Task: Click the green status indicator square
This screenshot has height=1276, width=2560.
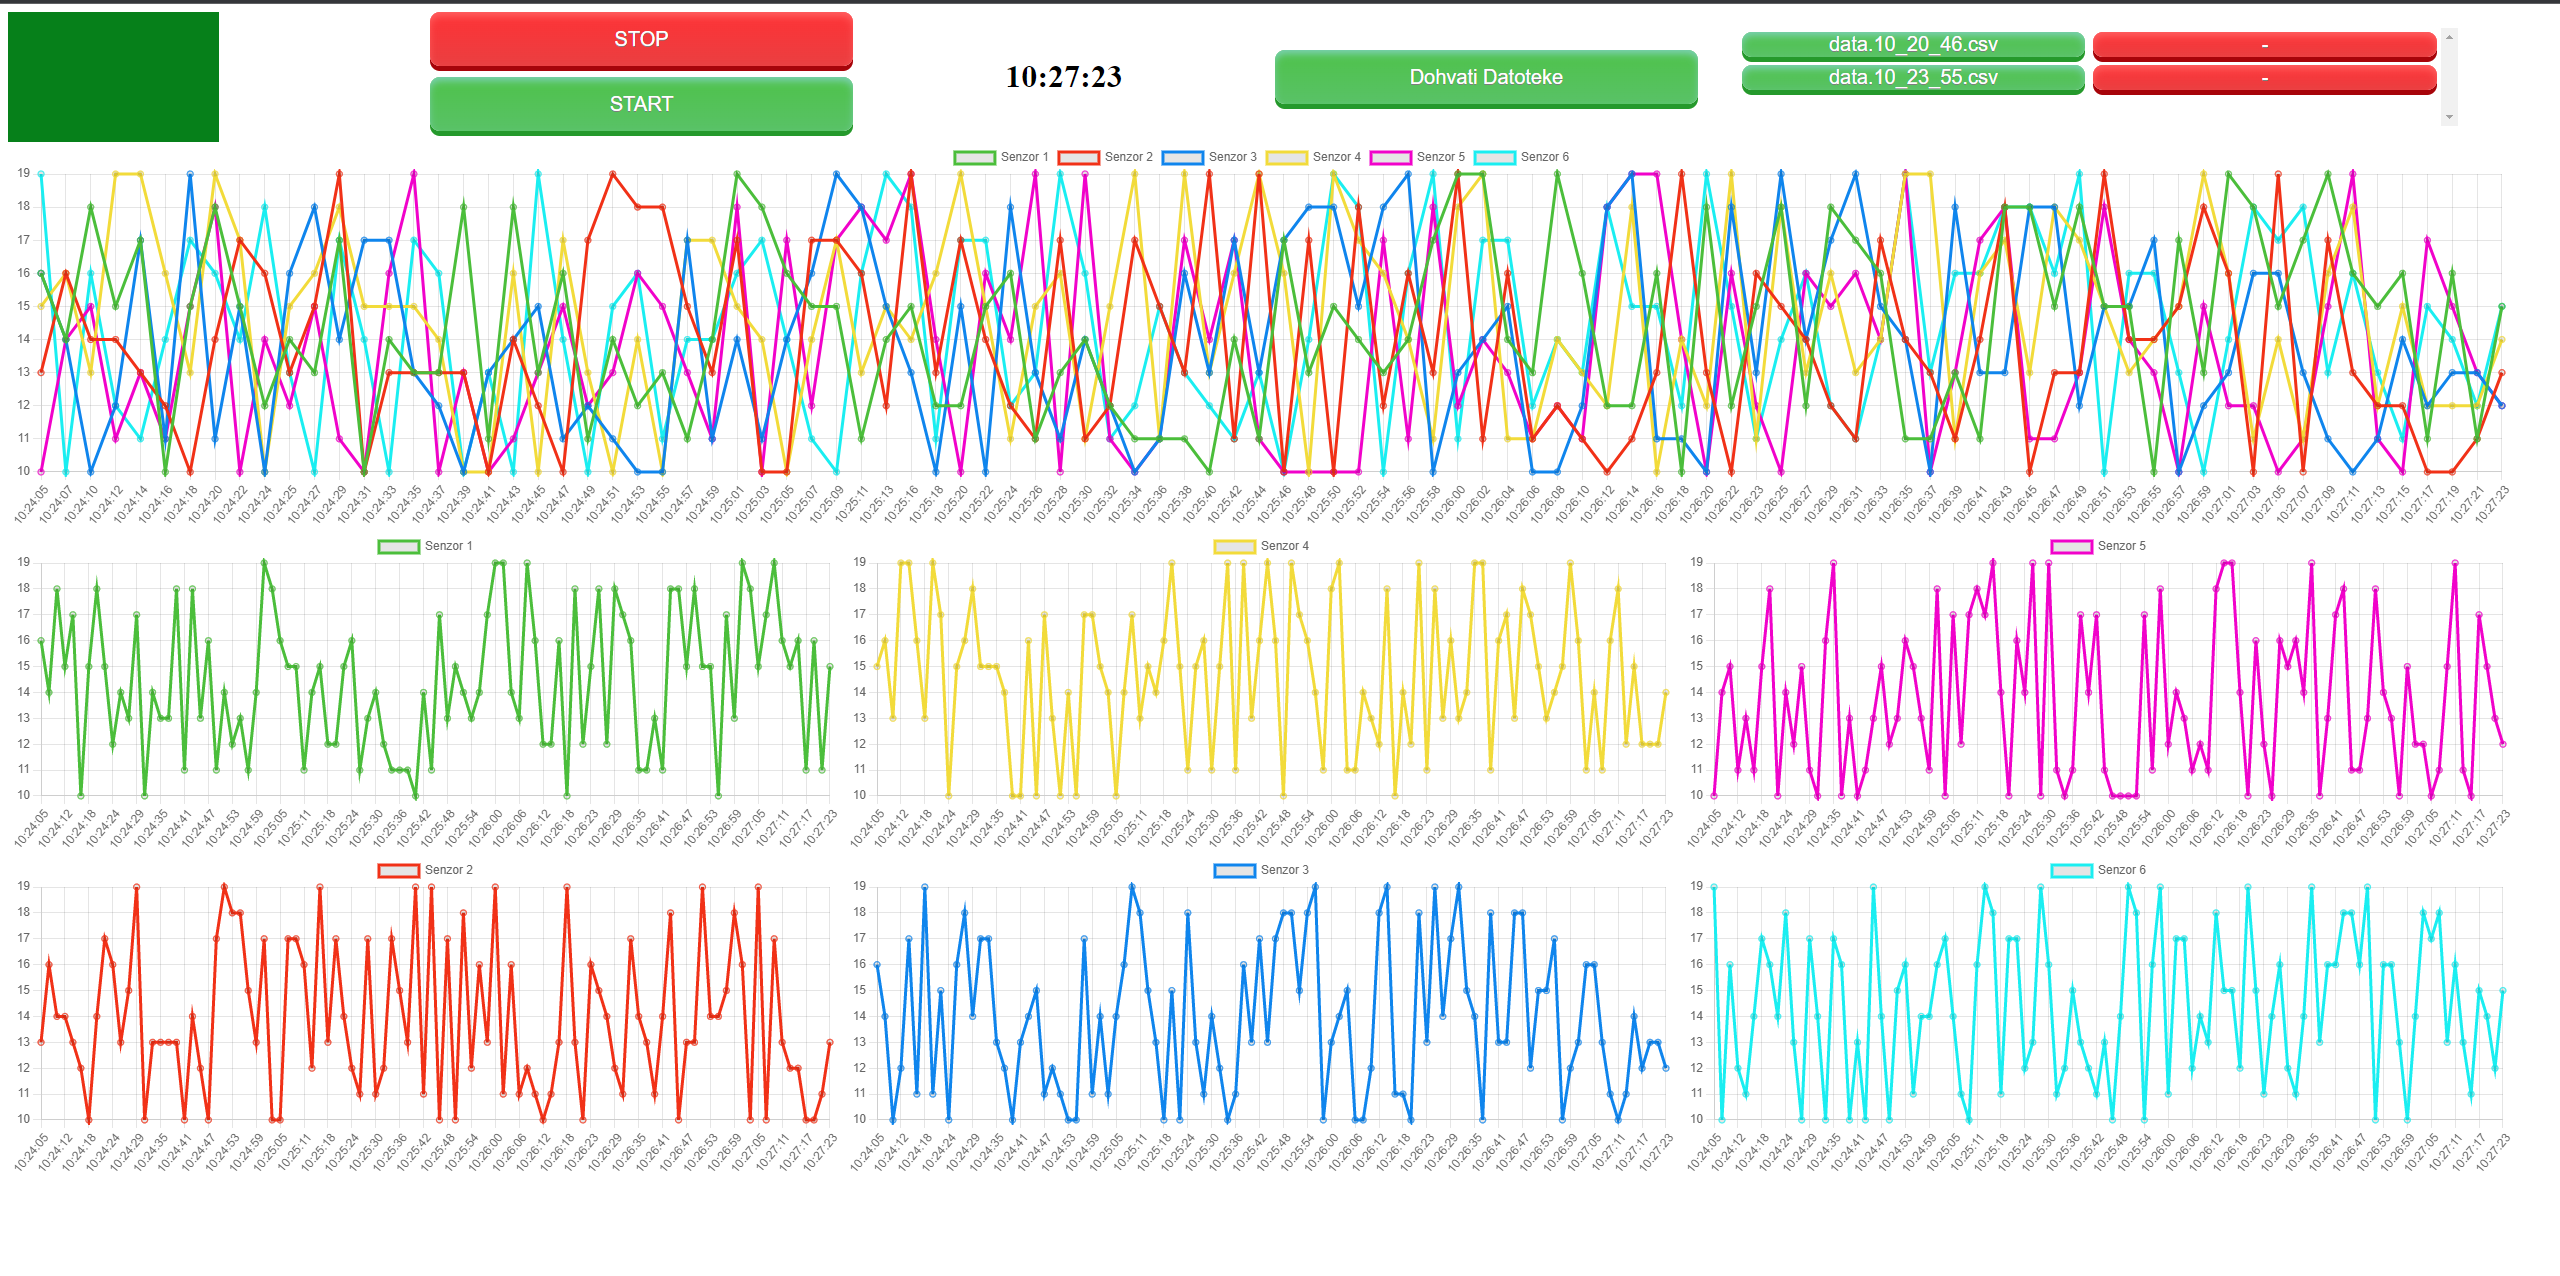Action: pyautogui.click(x=113, y=77)
